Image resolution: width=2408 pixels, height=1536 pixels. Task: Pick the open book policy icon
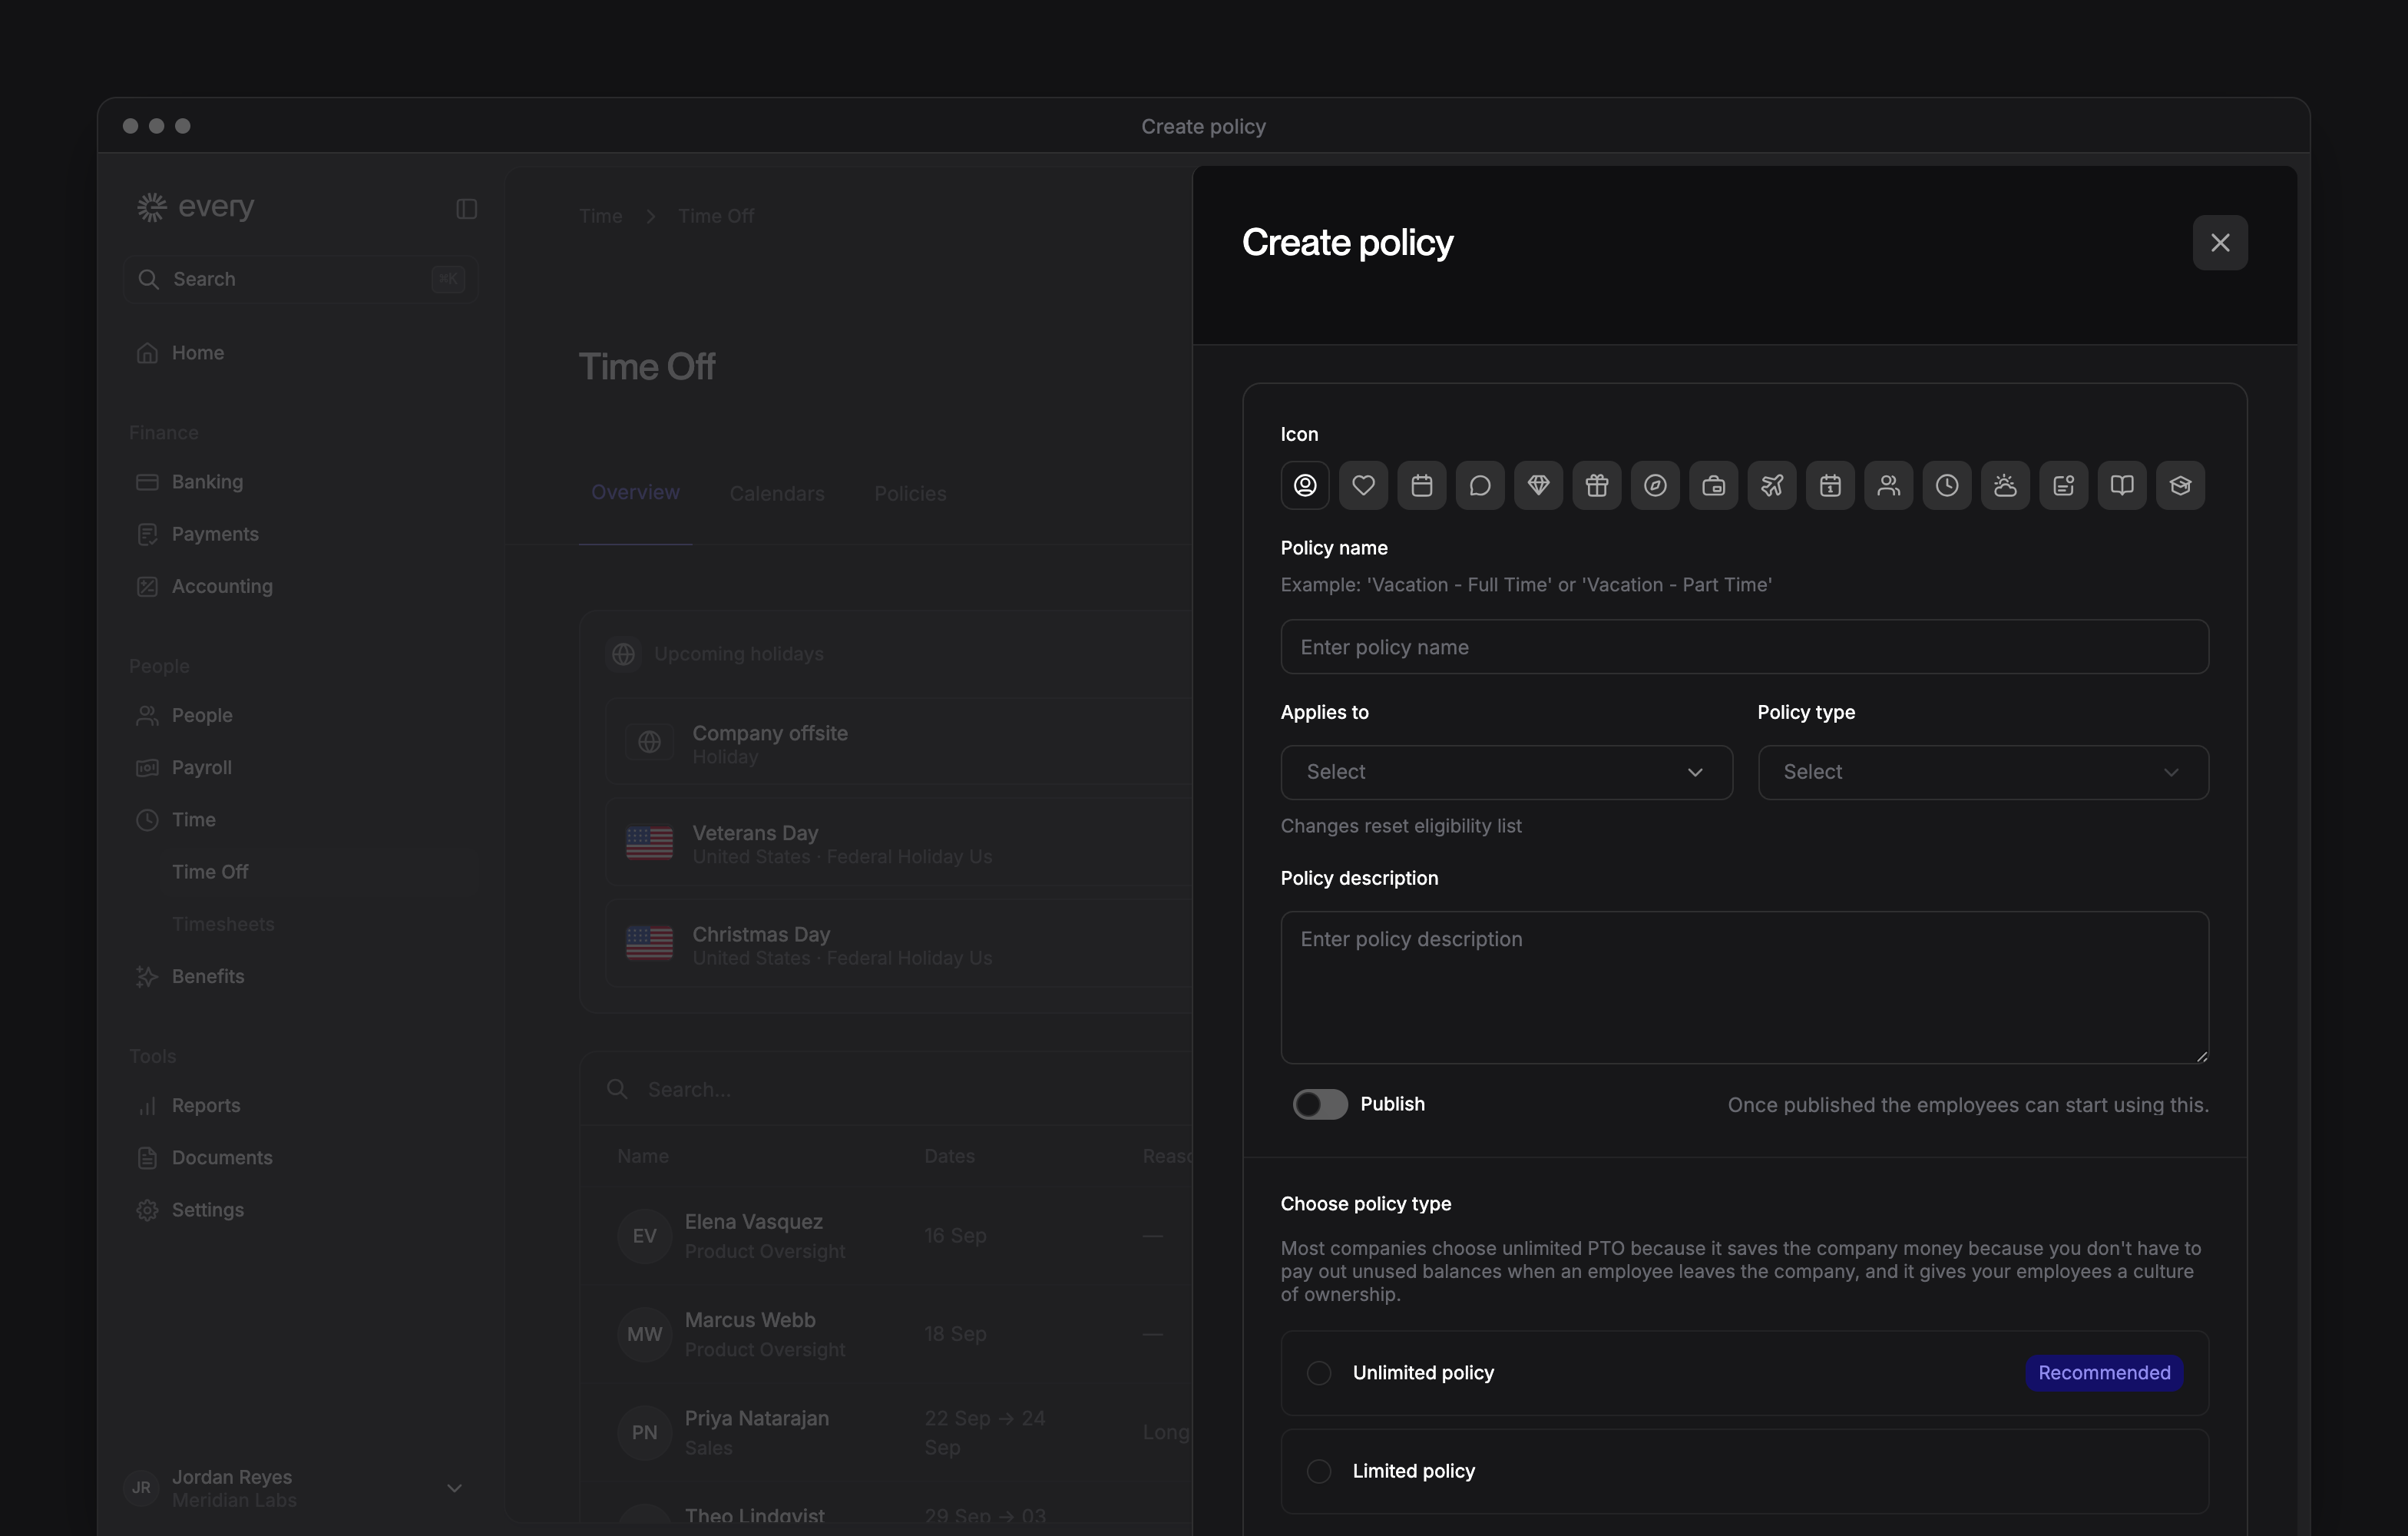[2122, 485]
